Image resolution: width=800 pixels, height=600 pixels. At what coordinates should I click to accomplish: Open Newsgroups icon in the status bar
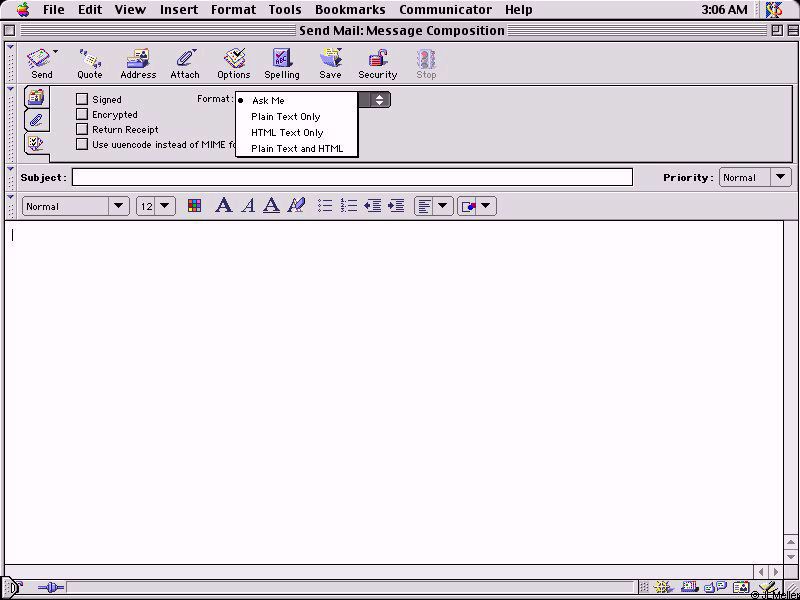(x=715, y=588)
